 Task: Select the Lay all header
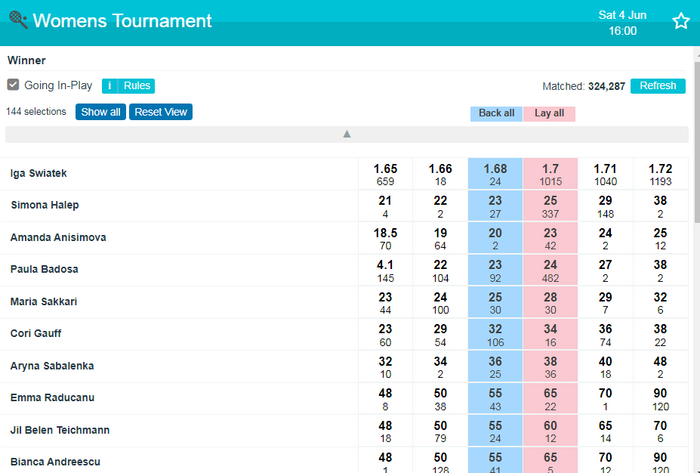click(x=549, y=113)
